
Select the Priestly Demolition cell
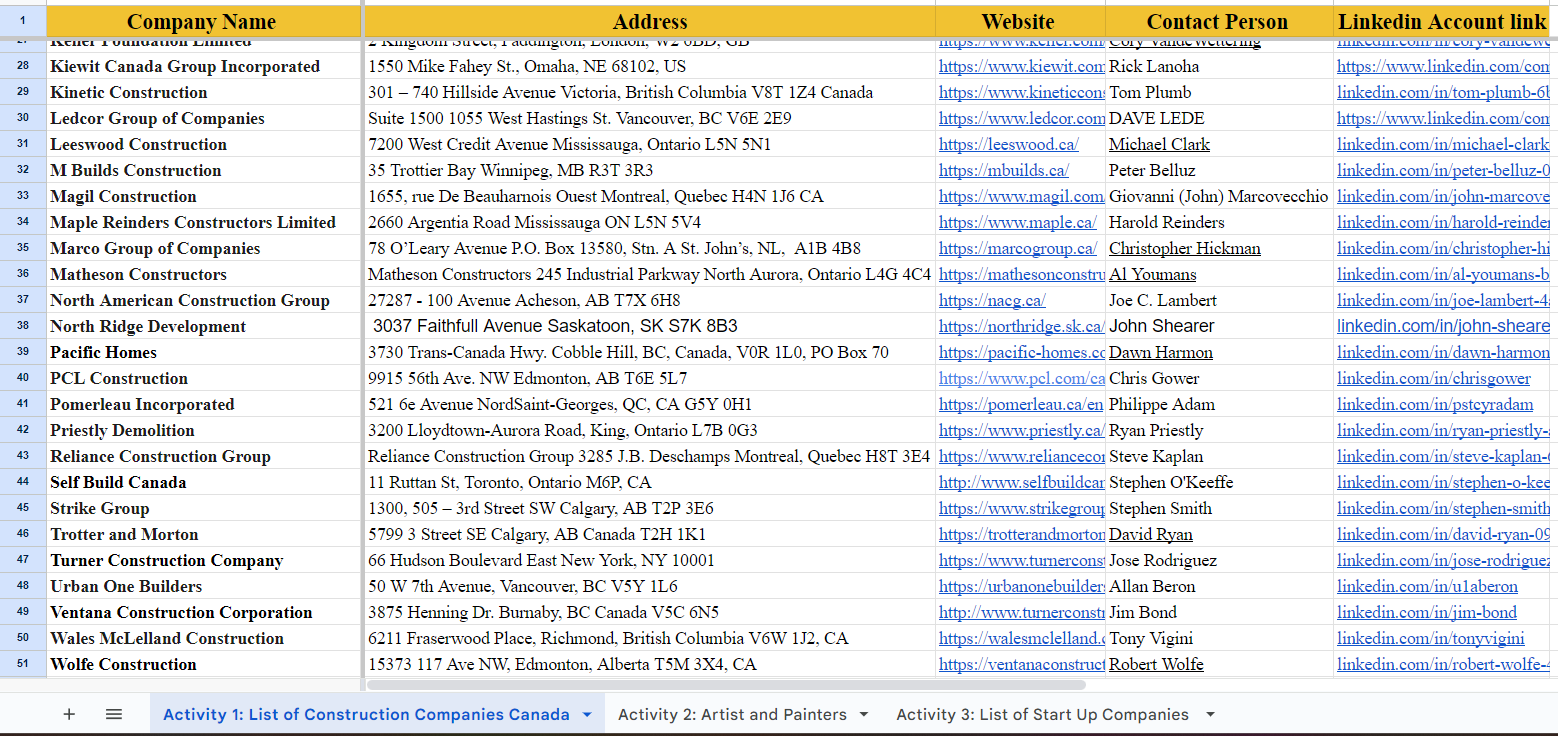[203, 431]
